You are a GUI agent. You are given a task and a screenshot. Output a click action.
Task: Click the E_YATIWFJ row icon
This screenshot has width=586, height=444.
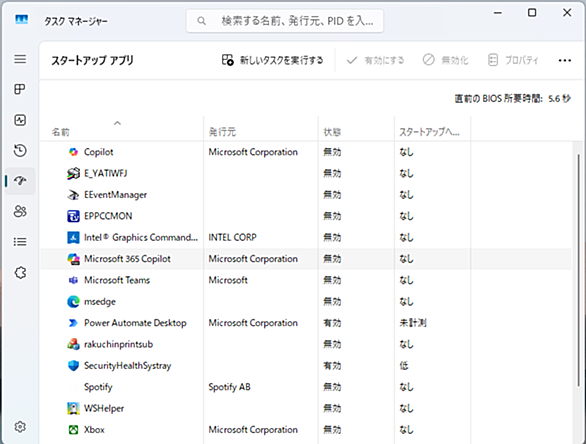[x=73, y=173]
